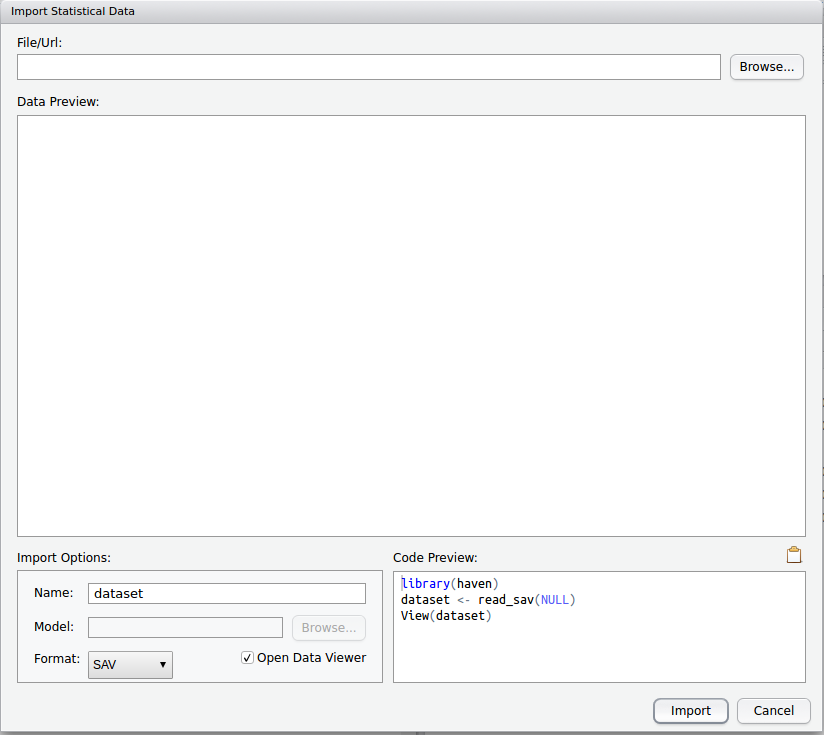
Task: Click the Name field containing dataset
Action: point(226,593)
